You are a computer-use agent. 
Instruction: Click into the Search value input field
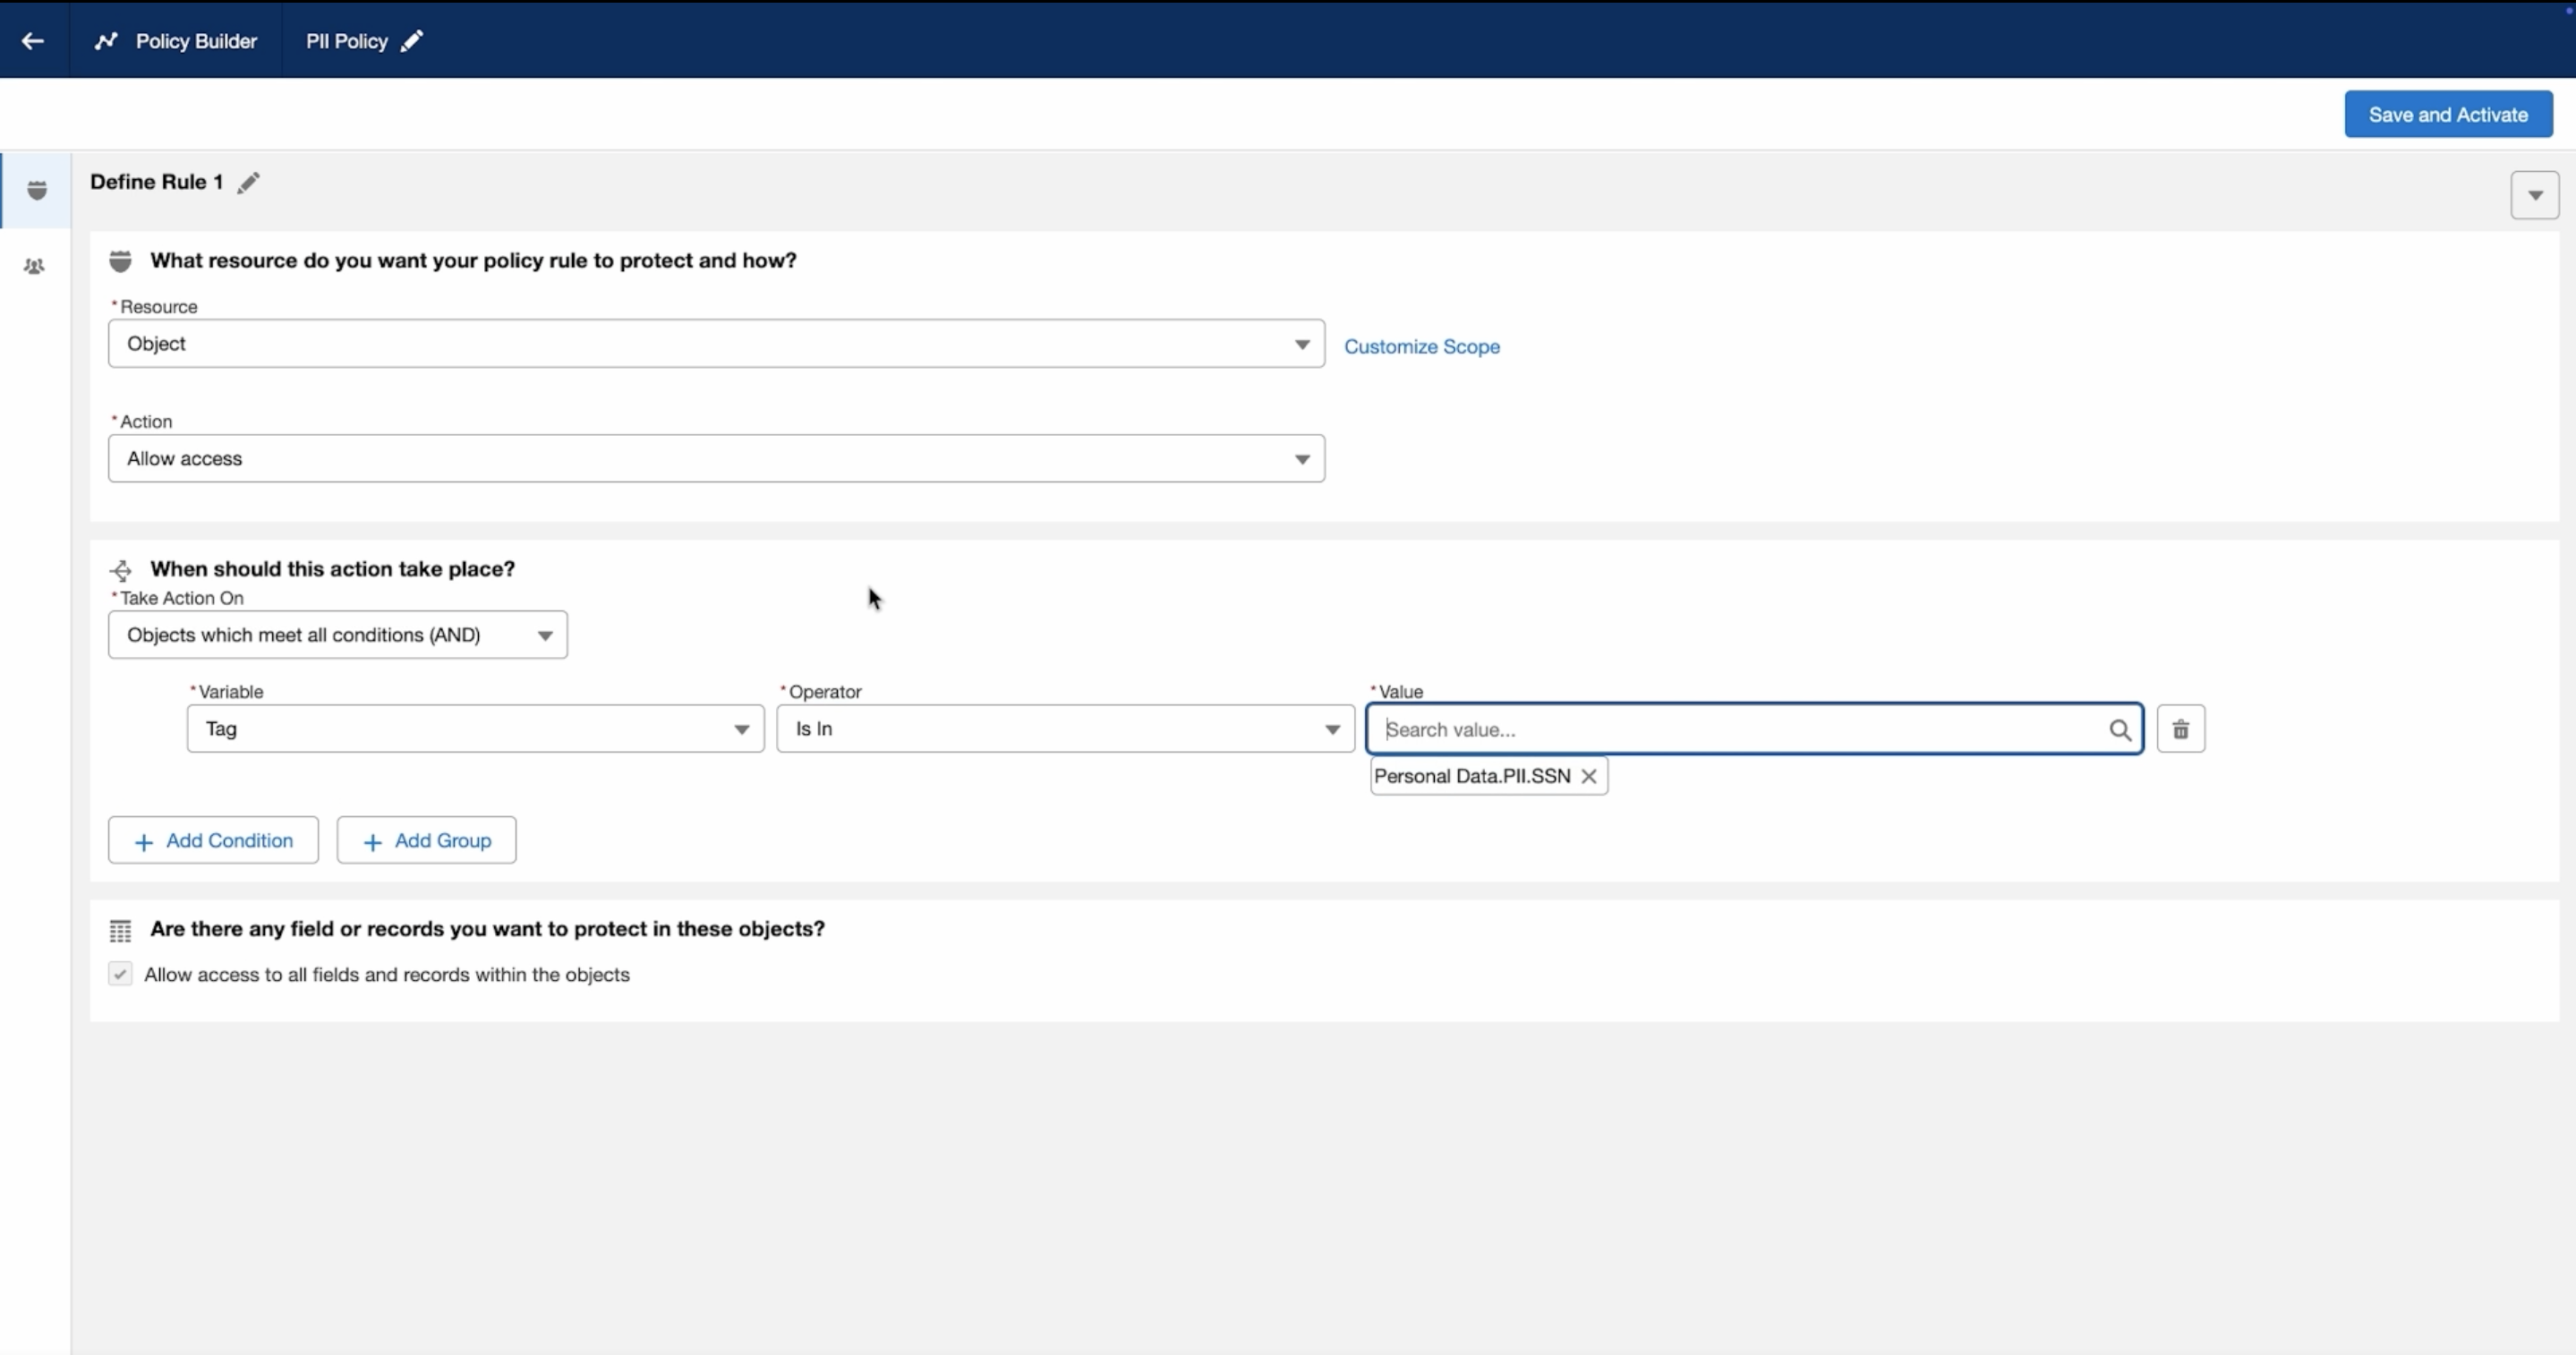tap(1740, 730)
